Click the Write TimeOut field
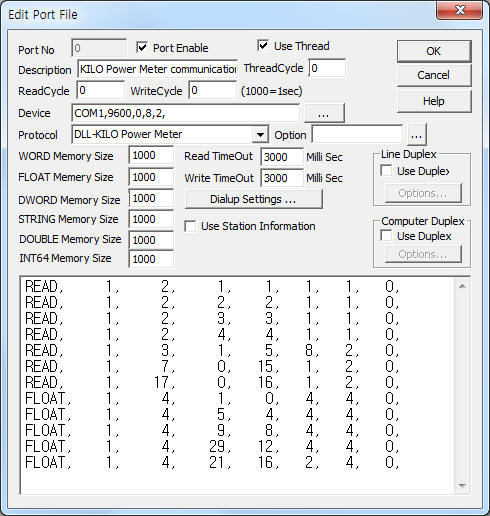 tap(282, 178)
